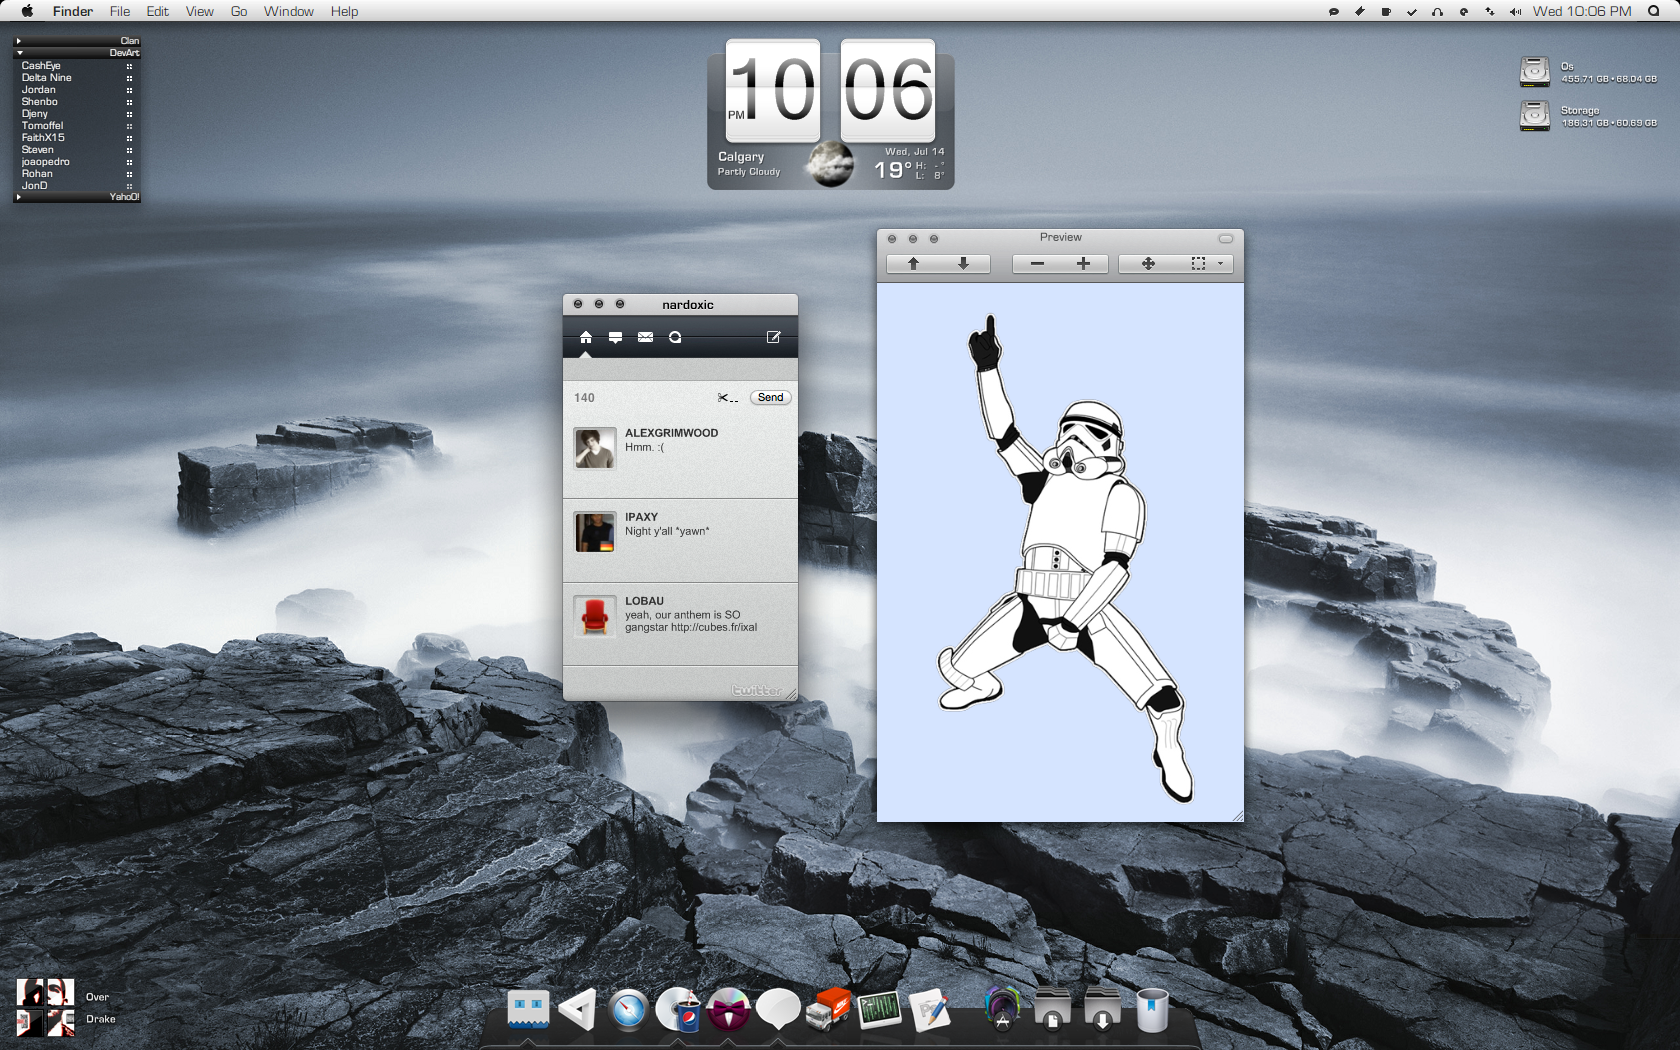Show mentions via the speech bubble icon

(616, 337)
